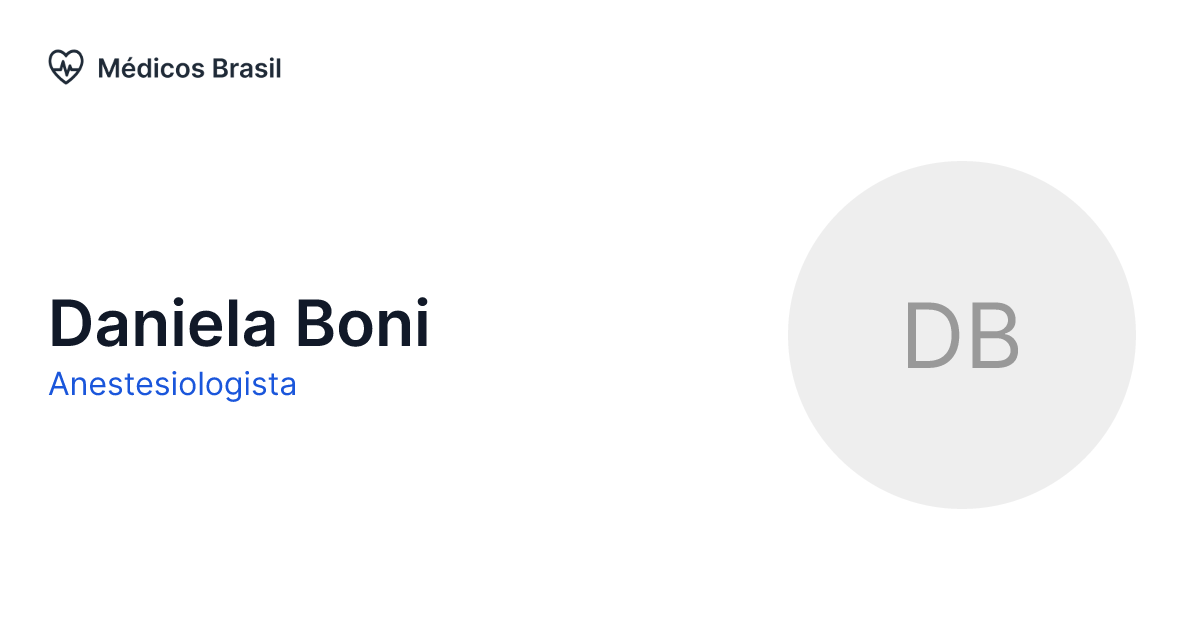Click the letter "D" starting Daniela

(68, 324)
